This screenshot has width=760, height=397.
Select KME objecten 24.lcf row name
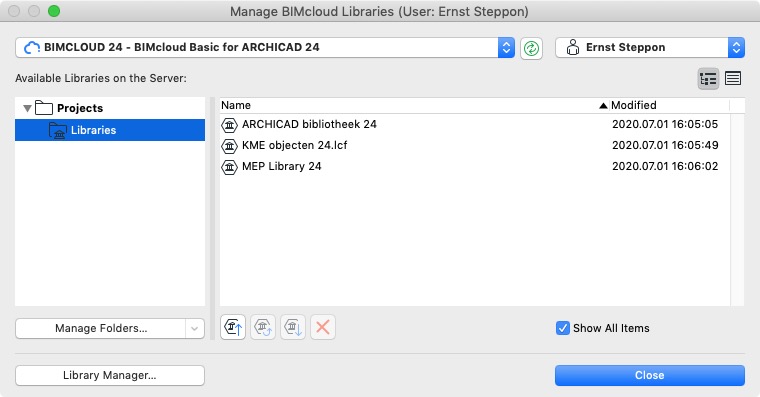click(295, 145)
